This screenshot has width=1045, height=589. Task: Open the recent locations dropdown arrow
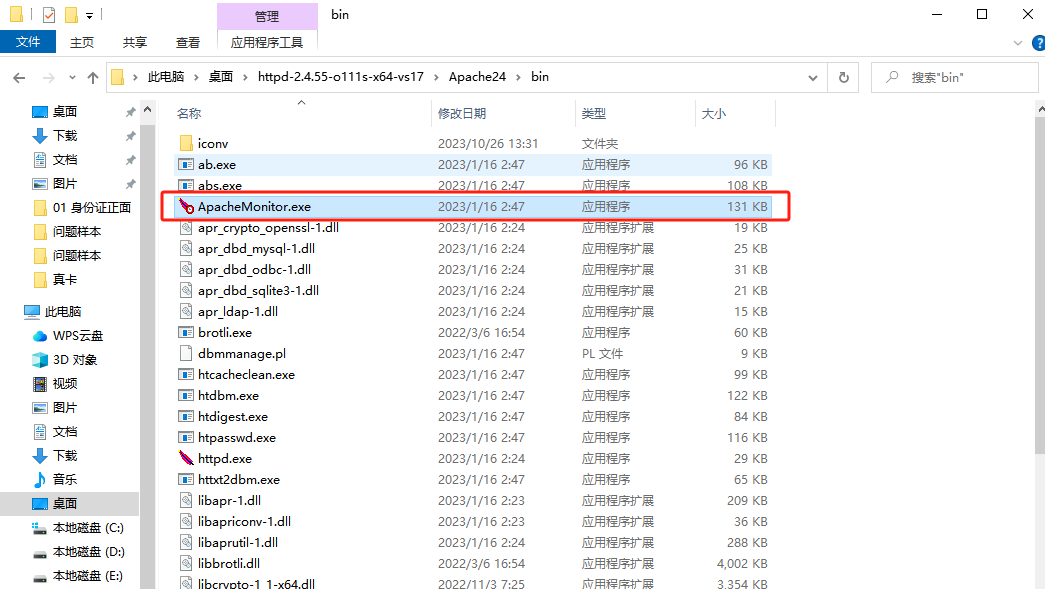coord(72,78)
